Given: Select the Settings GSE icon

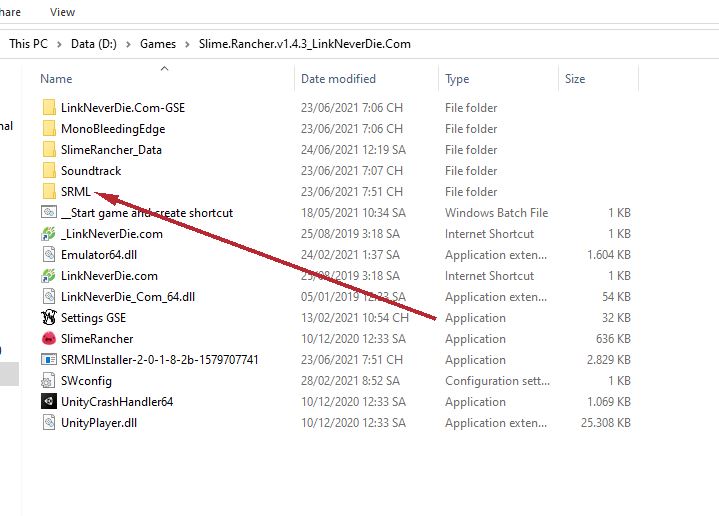Looking at the screenshot, I should click(x=49, y=318).
